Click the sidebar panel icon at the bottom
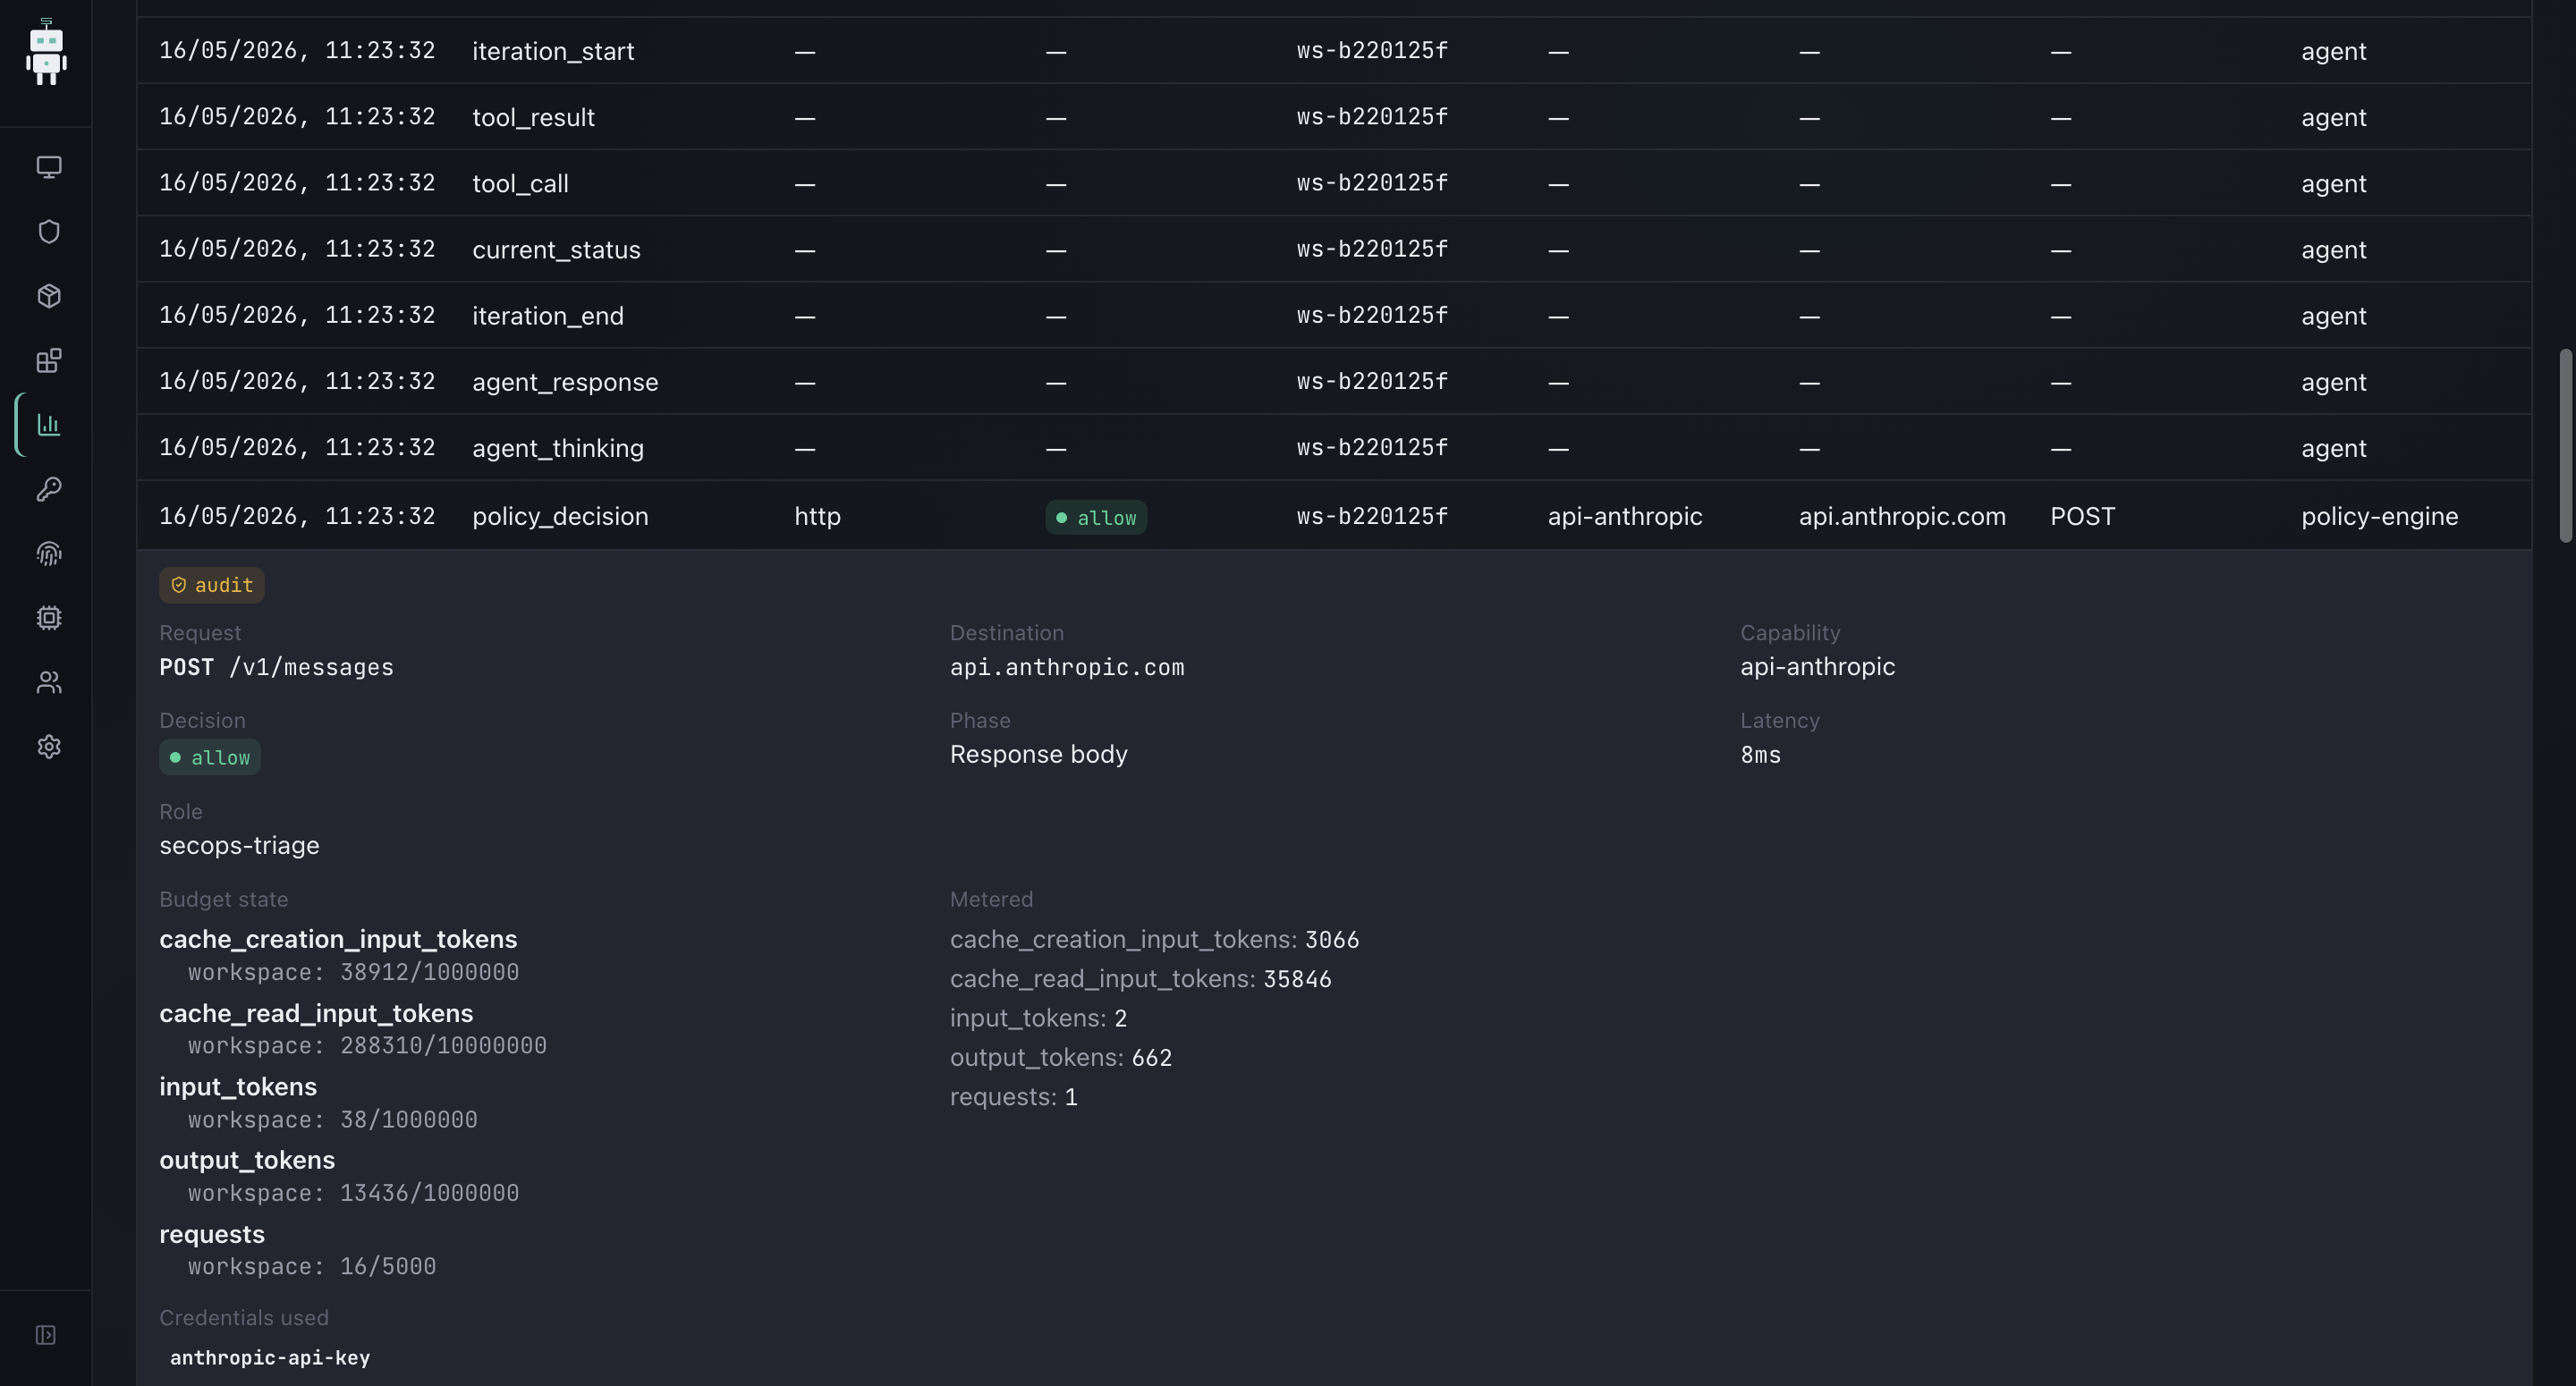Viewport: 2576px width, 1386px height. (46, 1335)
